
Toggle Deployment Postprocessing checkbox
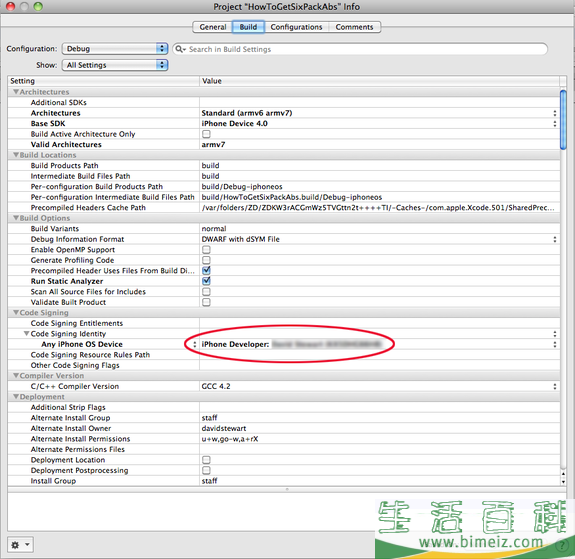pos(206,470)
